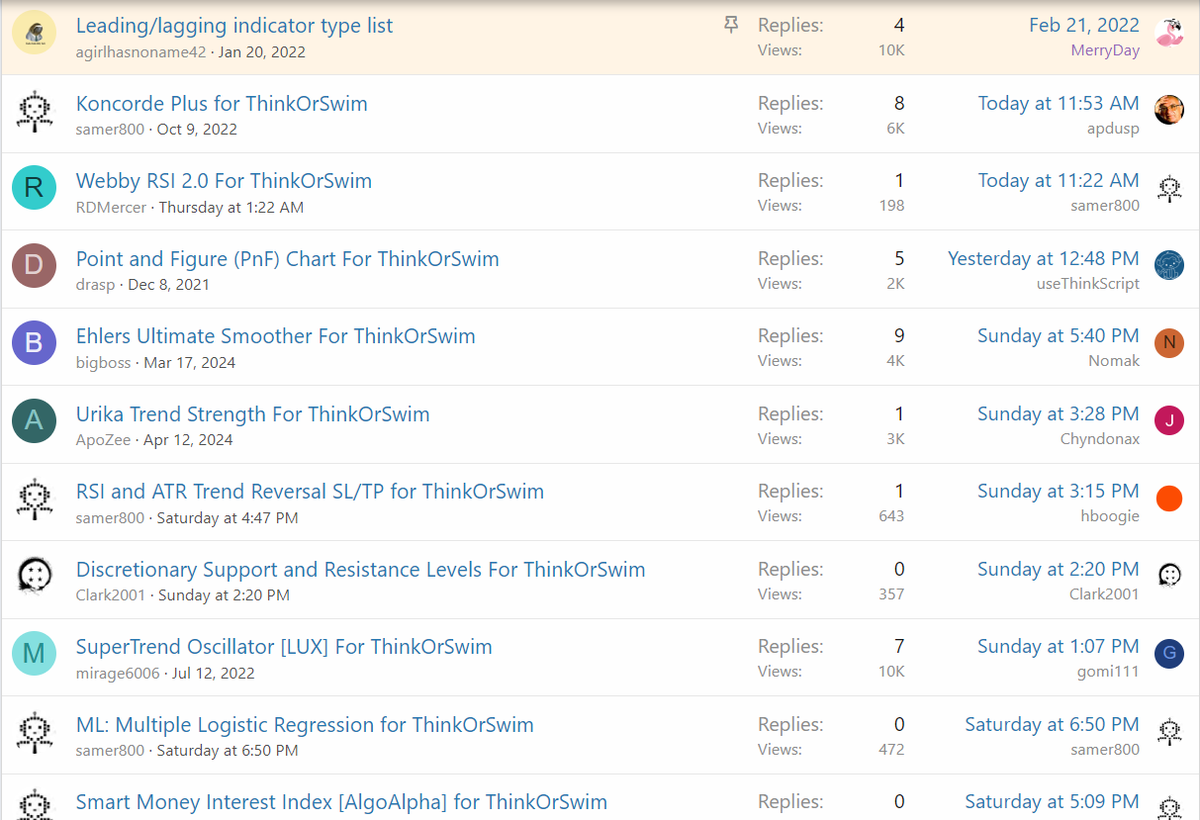This screenshot has width=1200, height=820.
Task: Click apdusp's last-poster avatar photo
Action: pos(1169,110)
